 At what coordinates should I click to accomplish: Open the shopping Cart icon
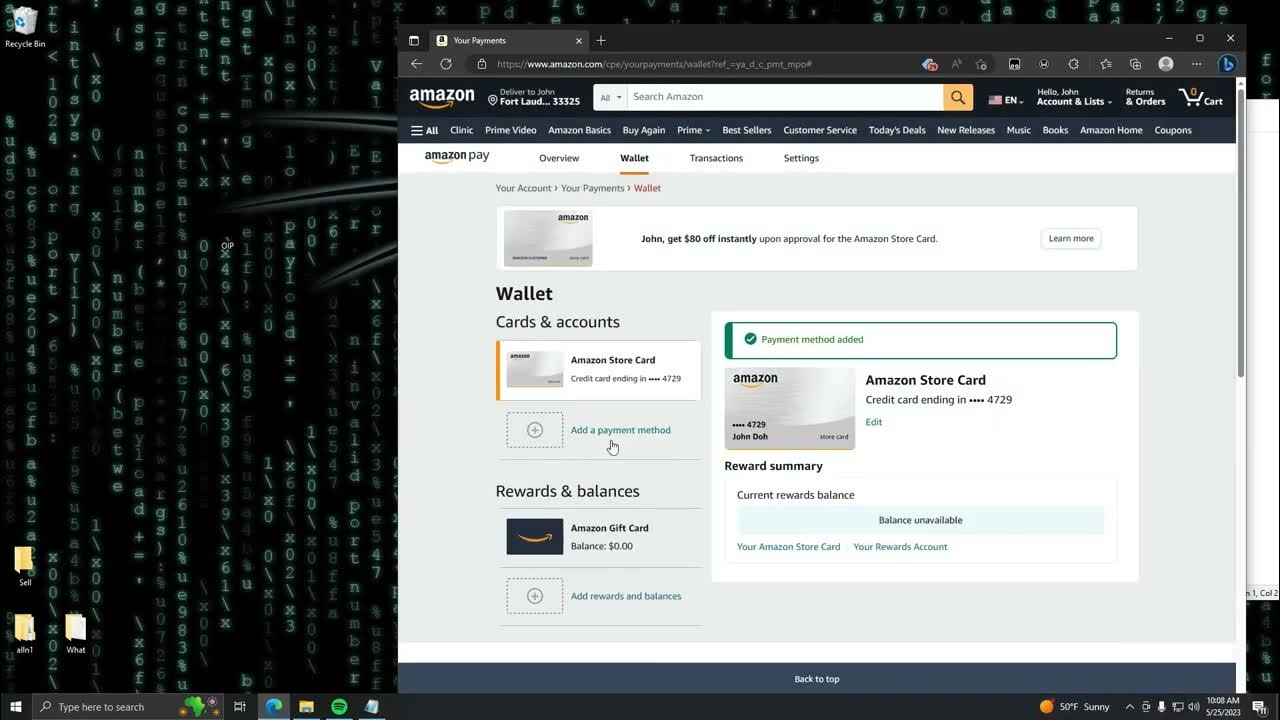coord(1200,97)
